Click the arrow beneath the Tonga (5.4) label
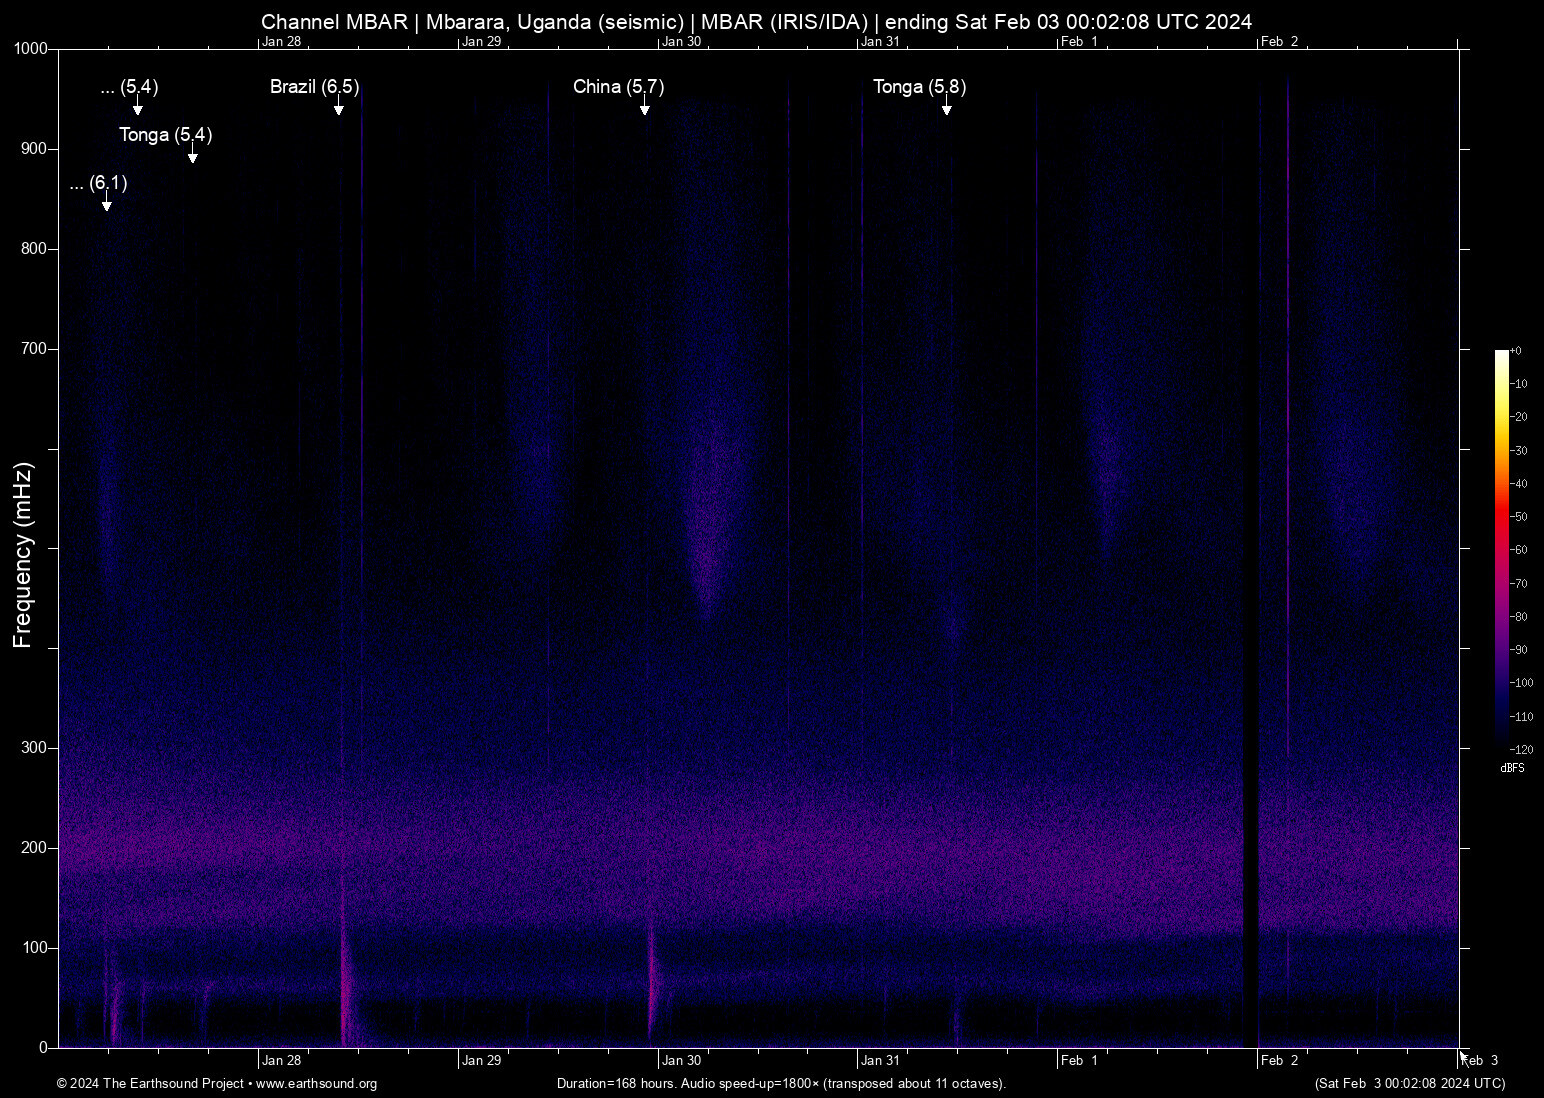 192,157
